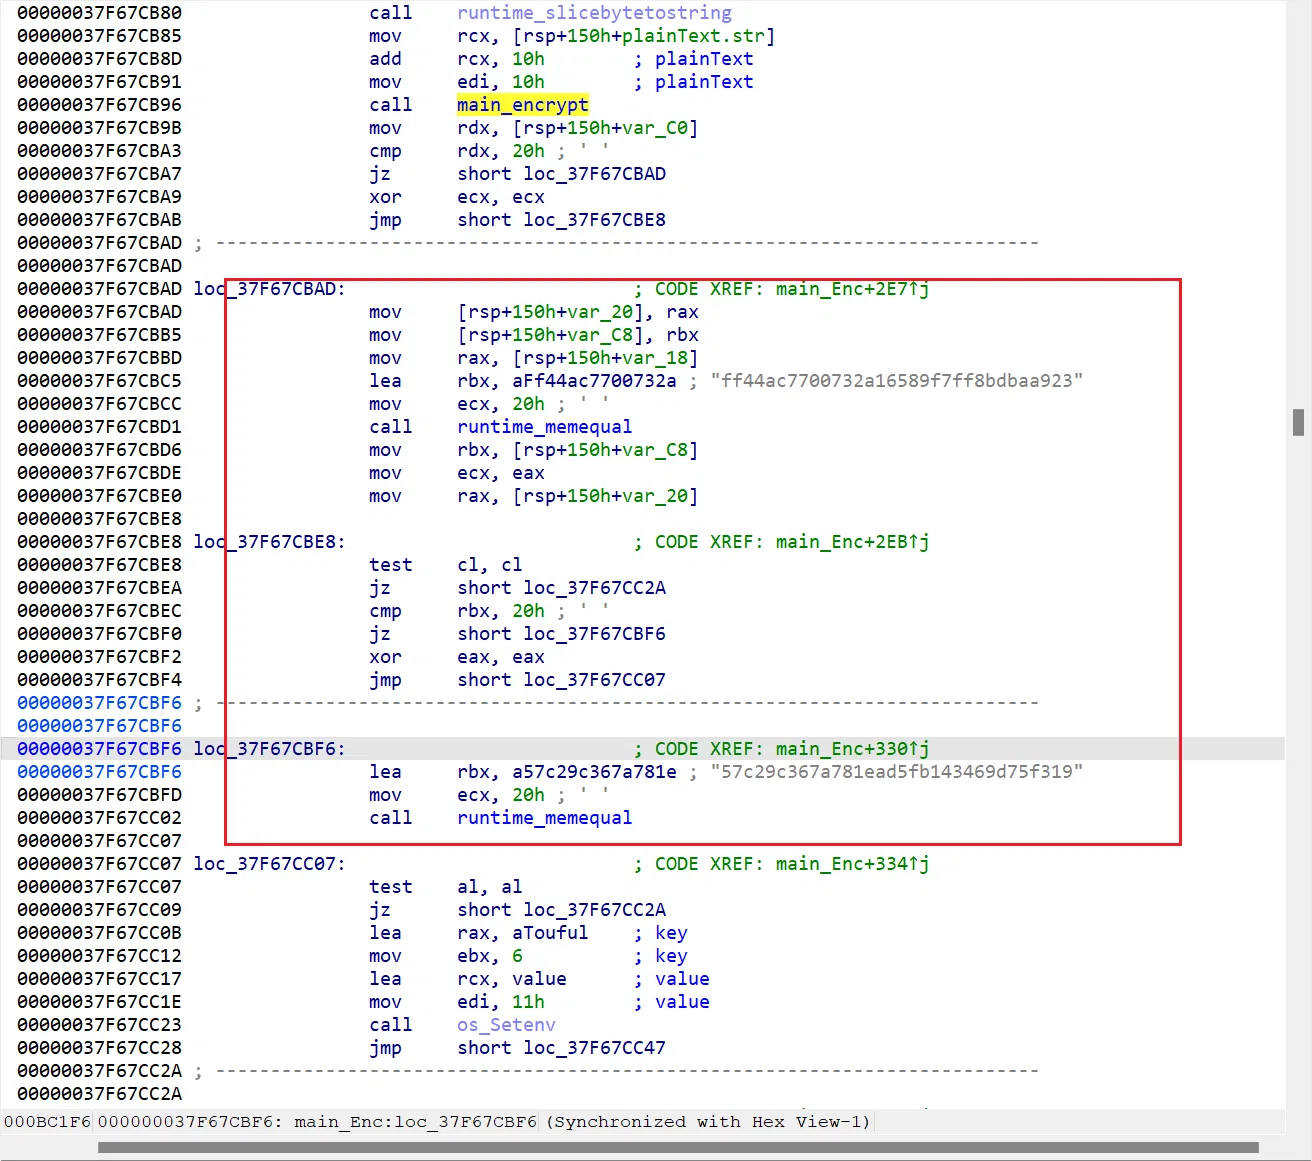
Task: Click the test al, al instruction
Action: [445, 887]
